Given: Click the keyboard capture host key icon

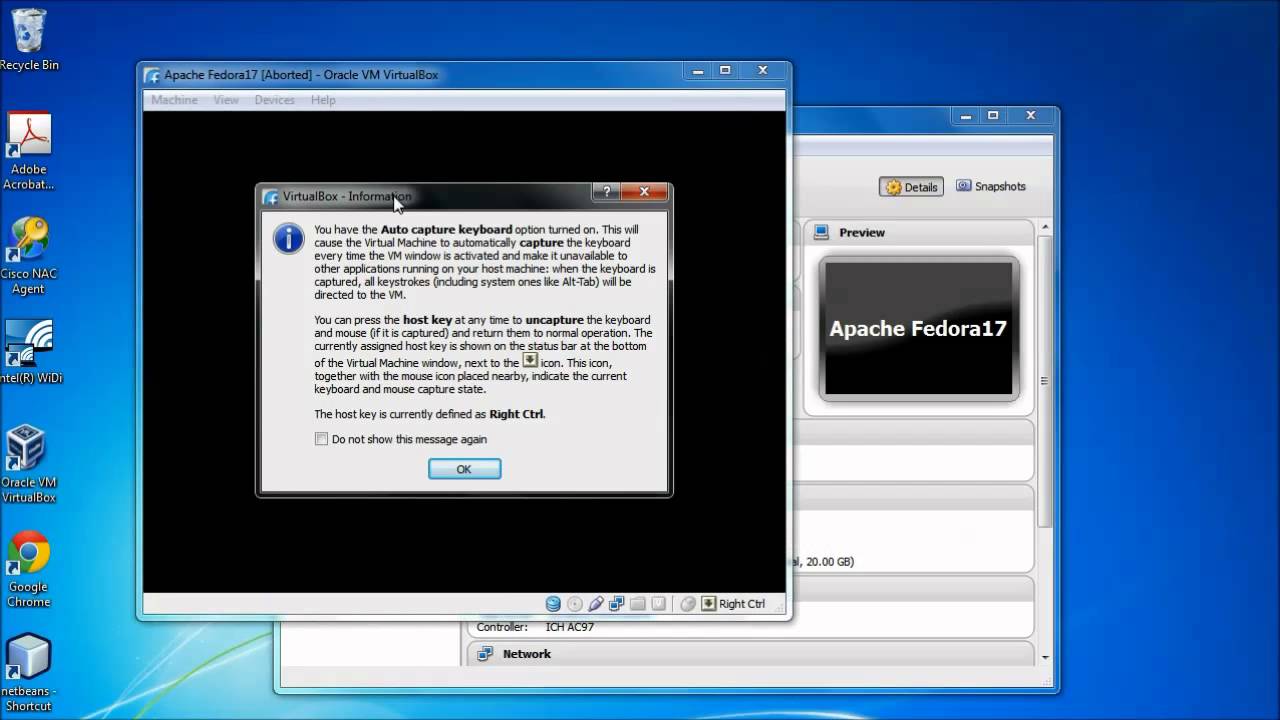Looking at the screenshot, I should pos(708,604).
